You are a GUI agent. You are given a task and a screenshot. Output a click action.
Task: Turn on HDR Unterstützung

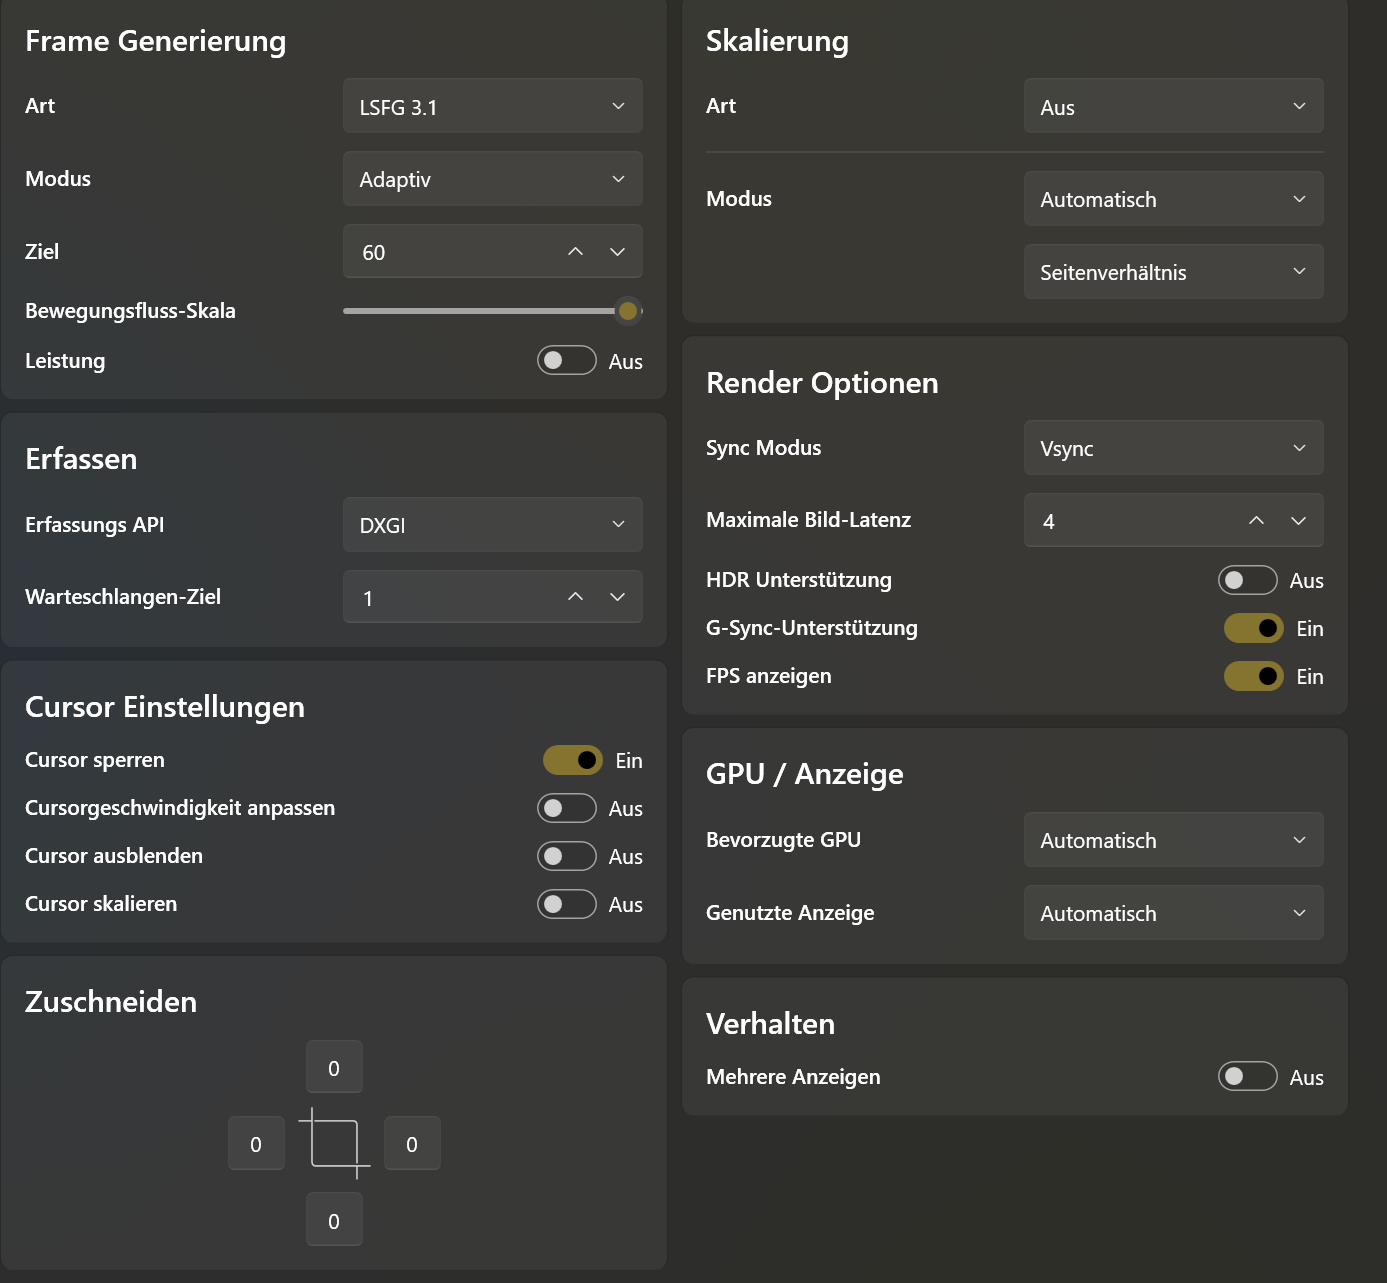click(1247, 580)
